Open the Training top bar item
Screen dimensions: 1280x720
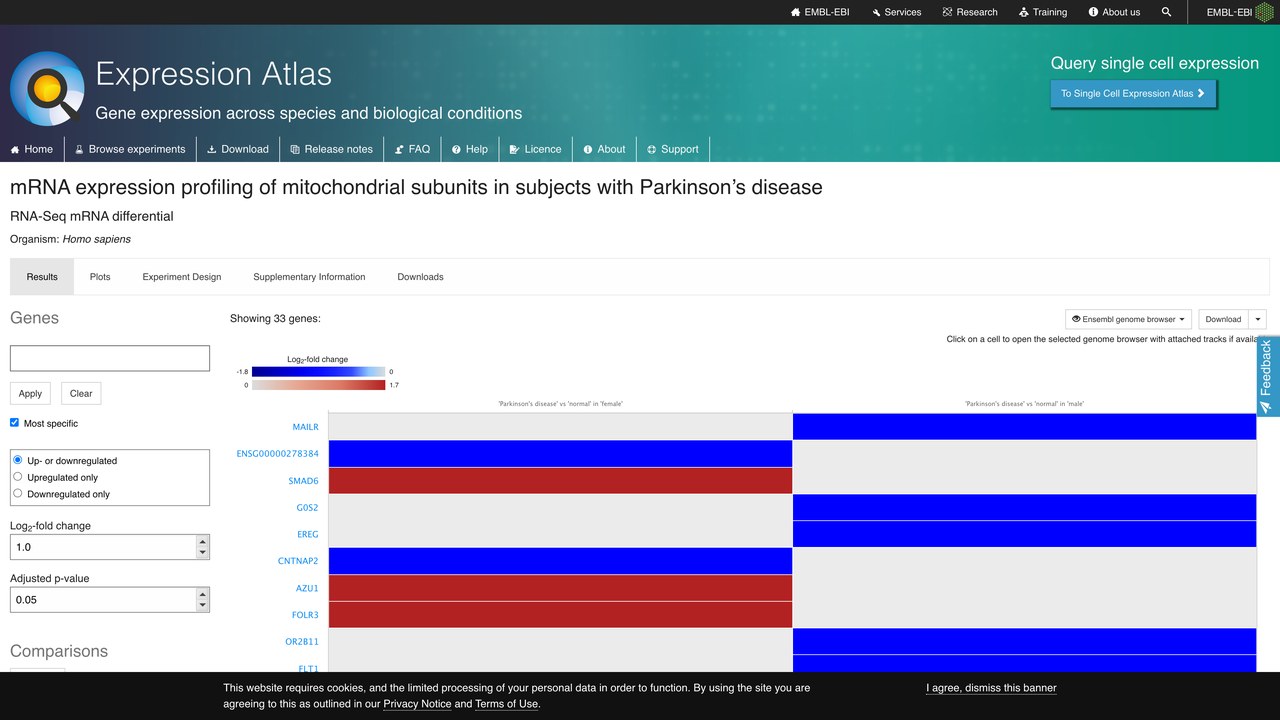click(1043, 12)
